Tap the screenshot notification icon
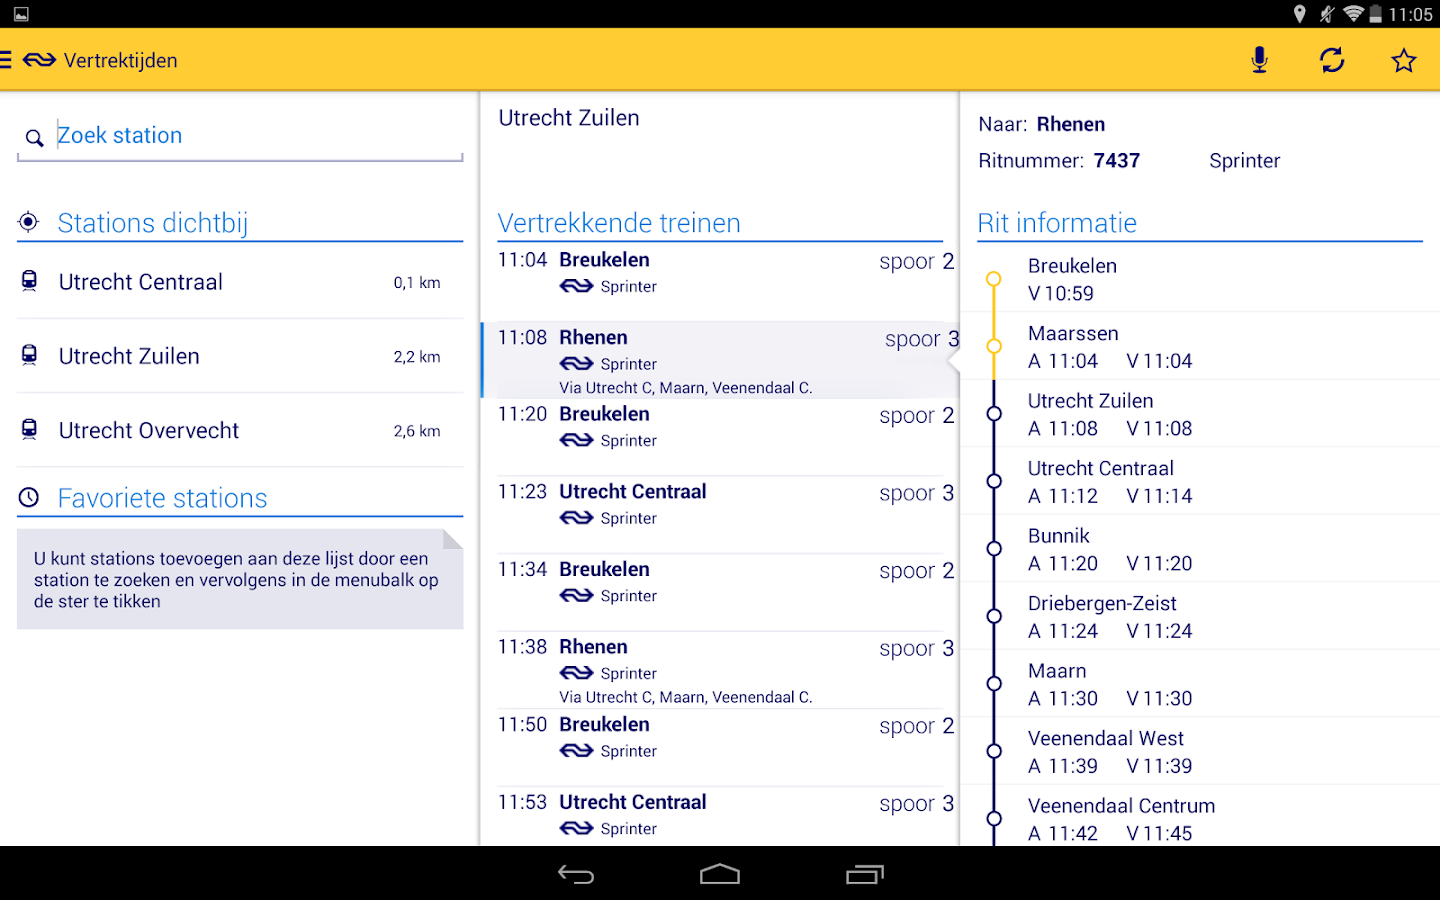 point(21,14)
